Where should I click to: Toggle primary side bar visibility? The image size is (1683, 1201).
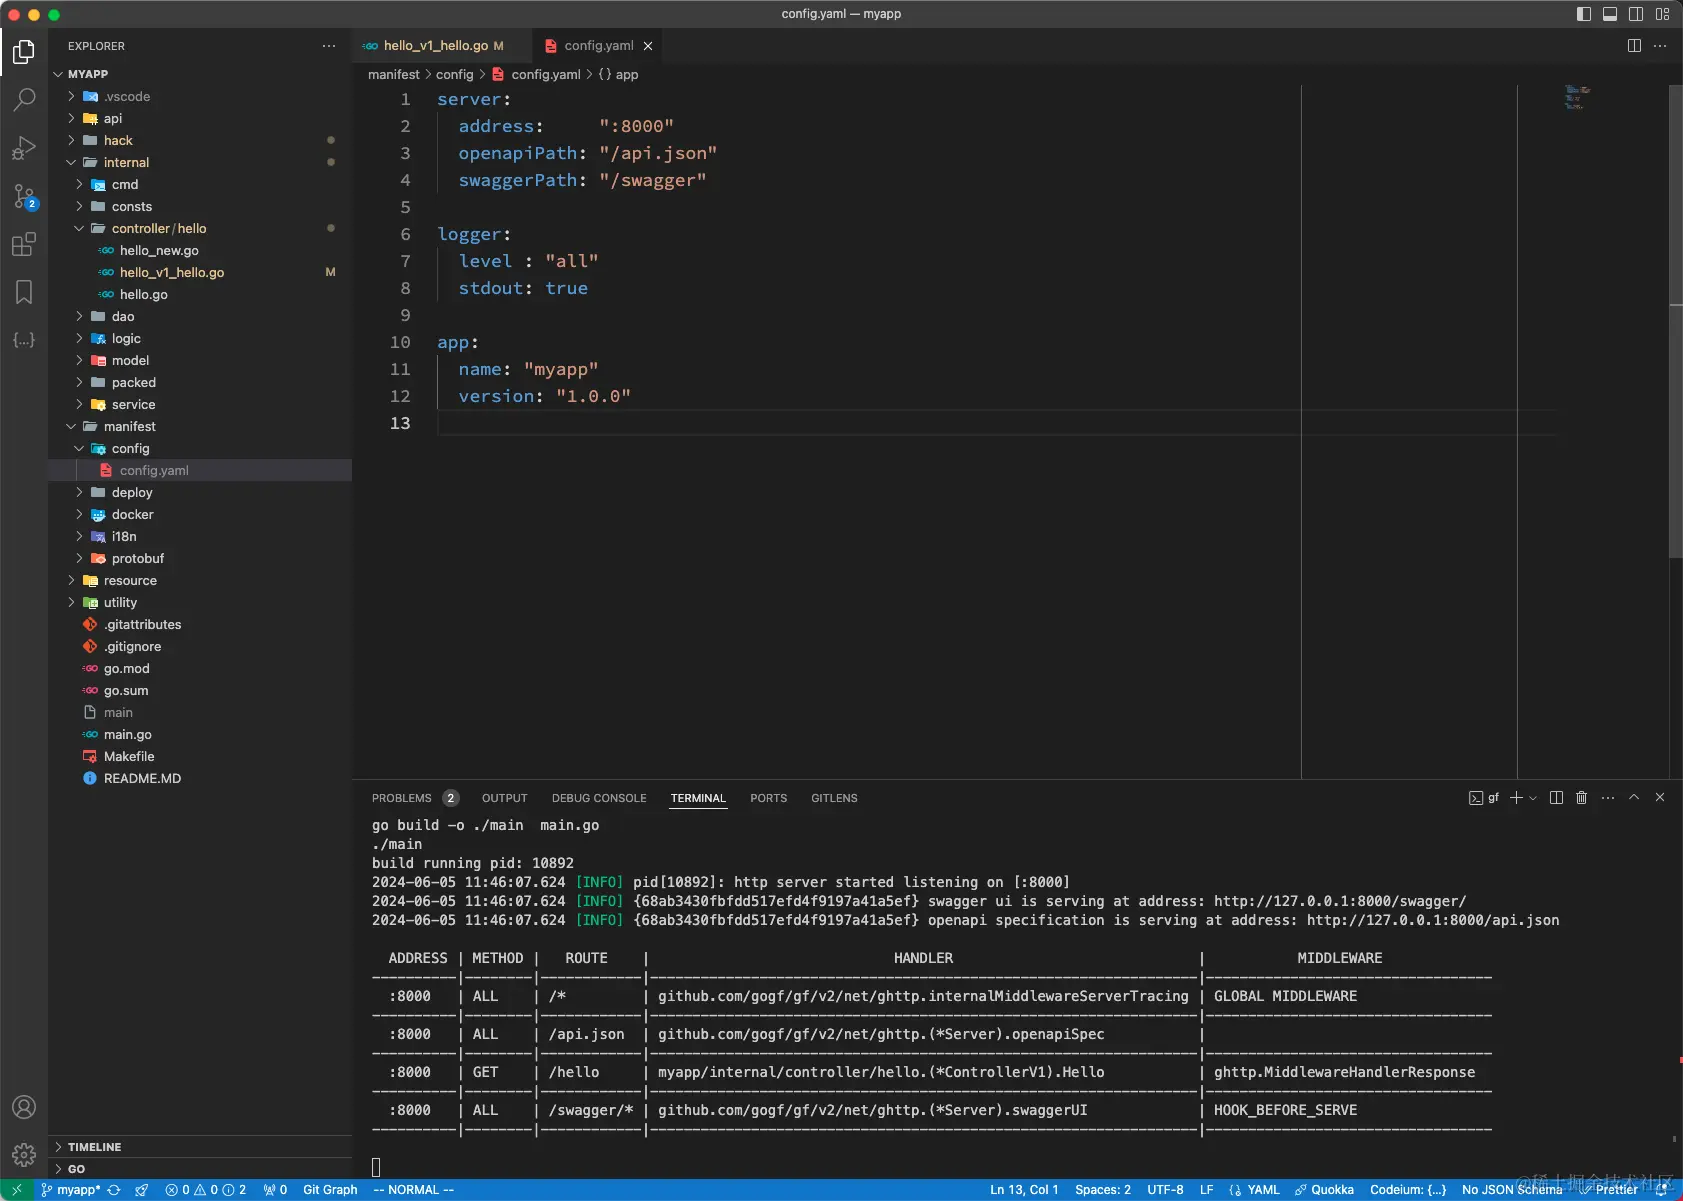pos(1584,14)
